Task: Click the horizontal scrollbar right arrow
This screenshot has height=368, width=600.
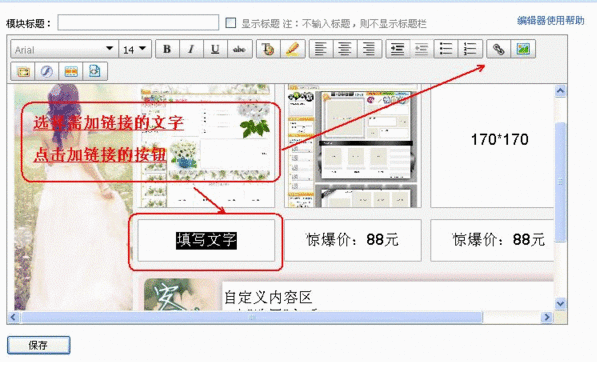Action: (546, 317)
